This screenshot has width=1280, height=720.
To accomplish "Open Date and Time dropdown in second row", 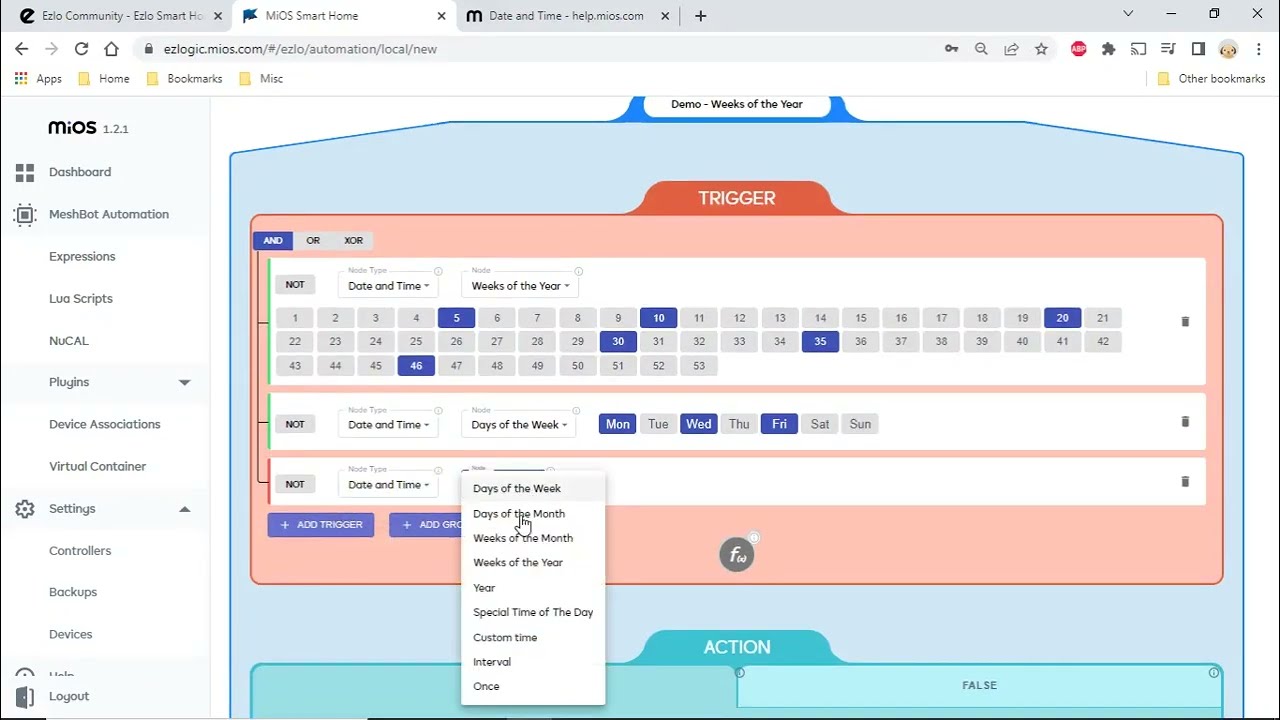I will pyautogui.click(x=388, y=425).
